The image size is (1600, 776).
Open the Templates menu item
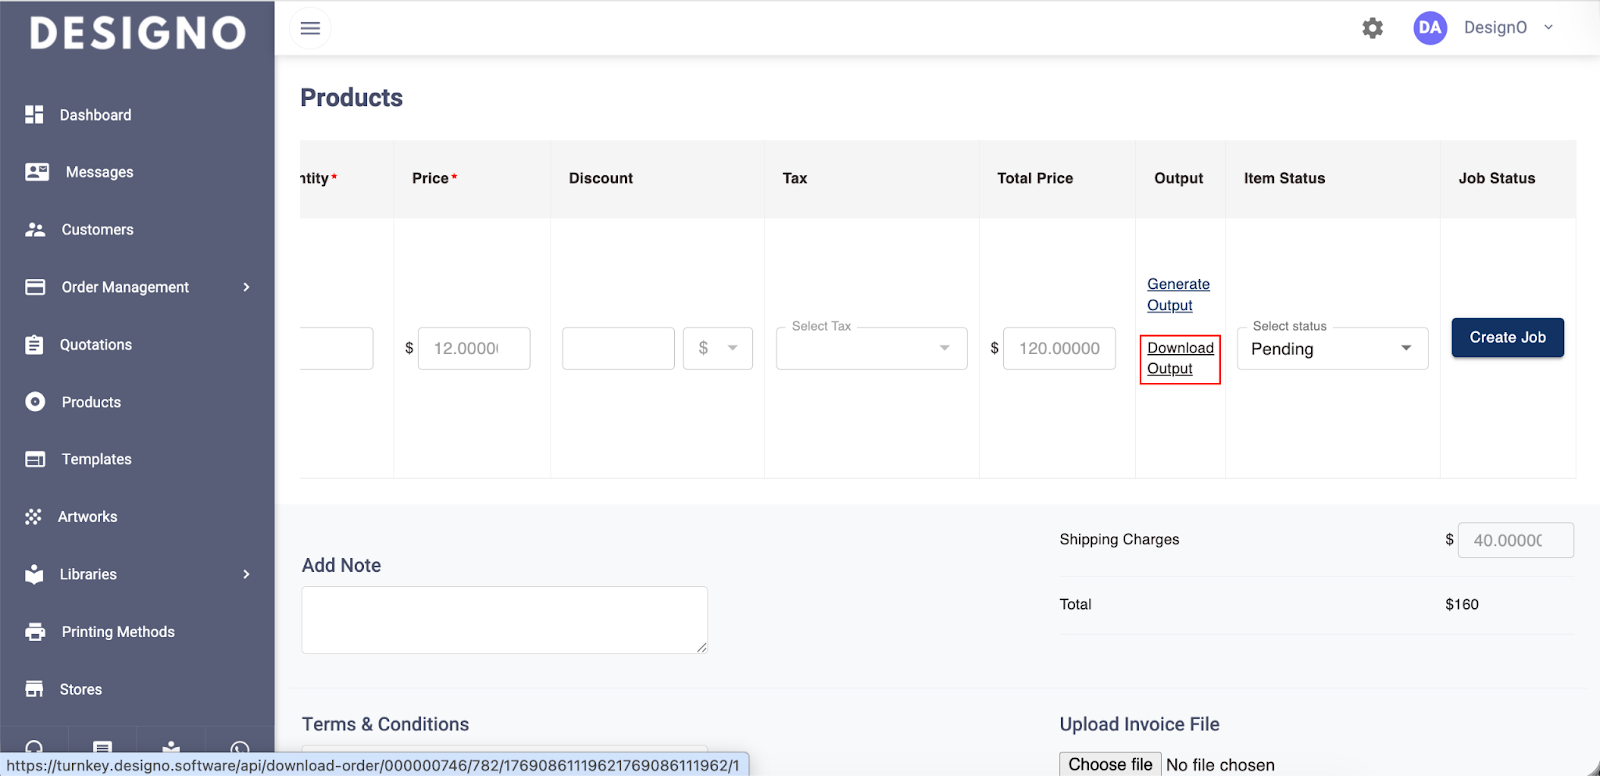[96, 459]
